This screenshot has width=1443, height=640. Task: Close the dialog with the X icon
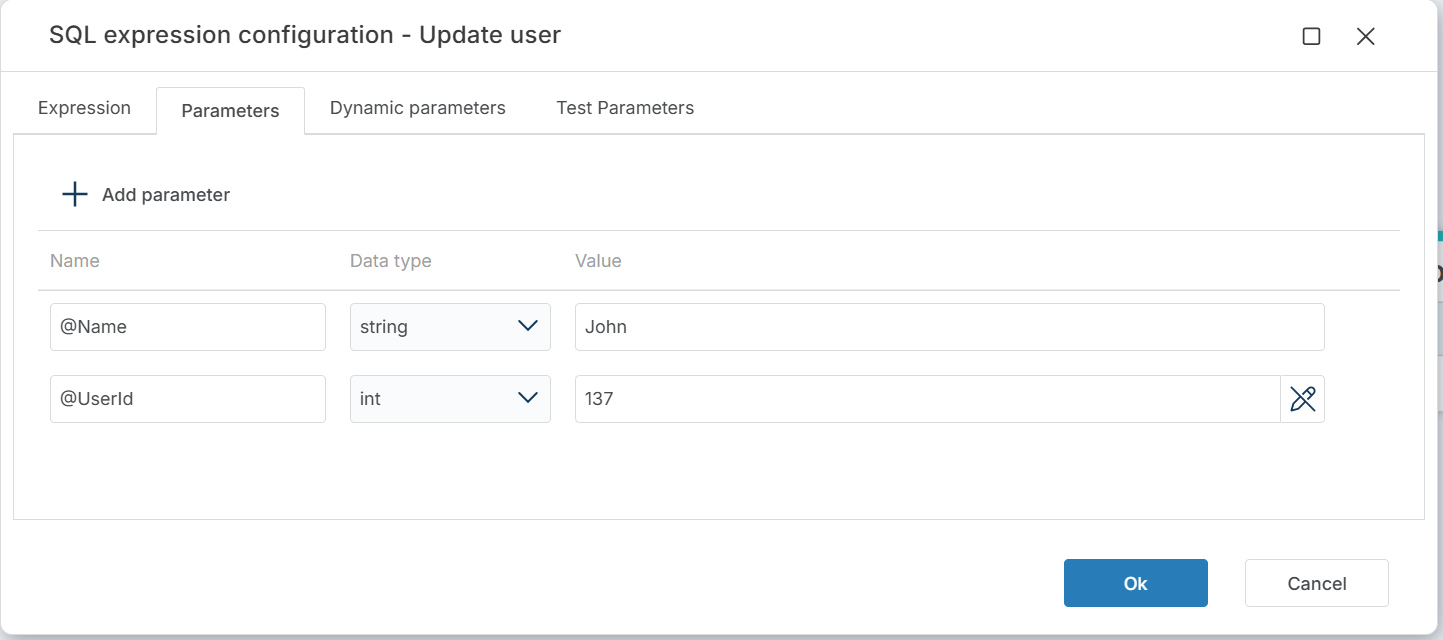pyautogui.click(x=1365, y=37)
